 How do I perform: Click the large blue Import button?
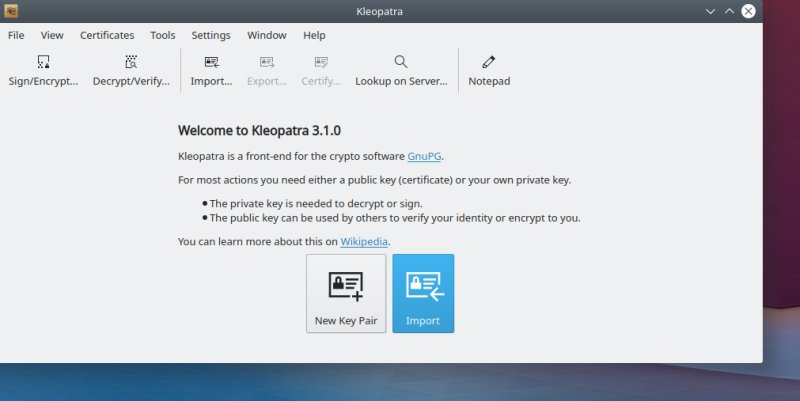[x=423, y=294]
